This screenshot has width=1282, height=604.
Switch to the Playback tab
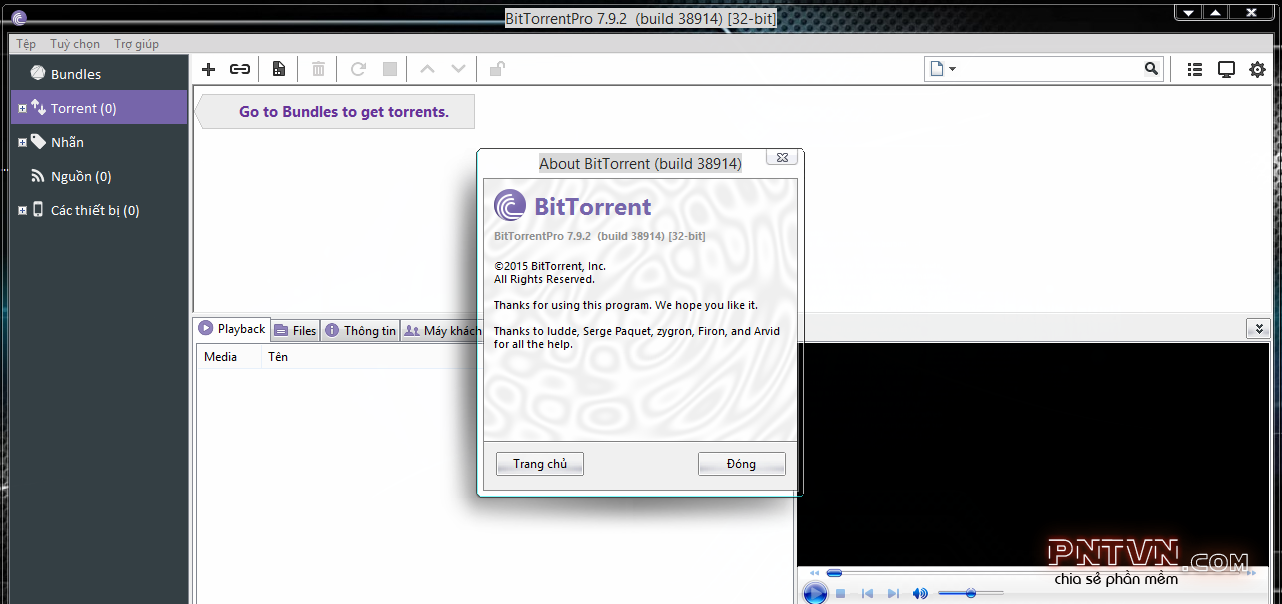click(232, 328)
